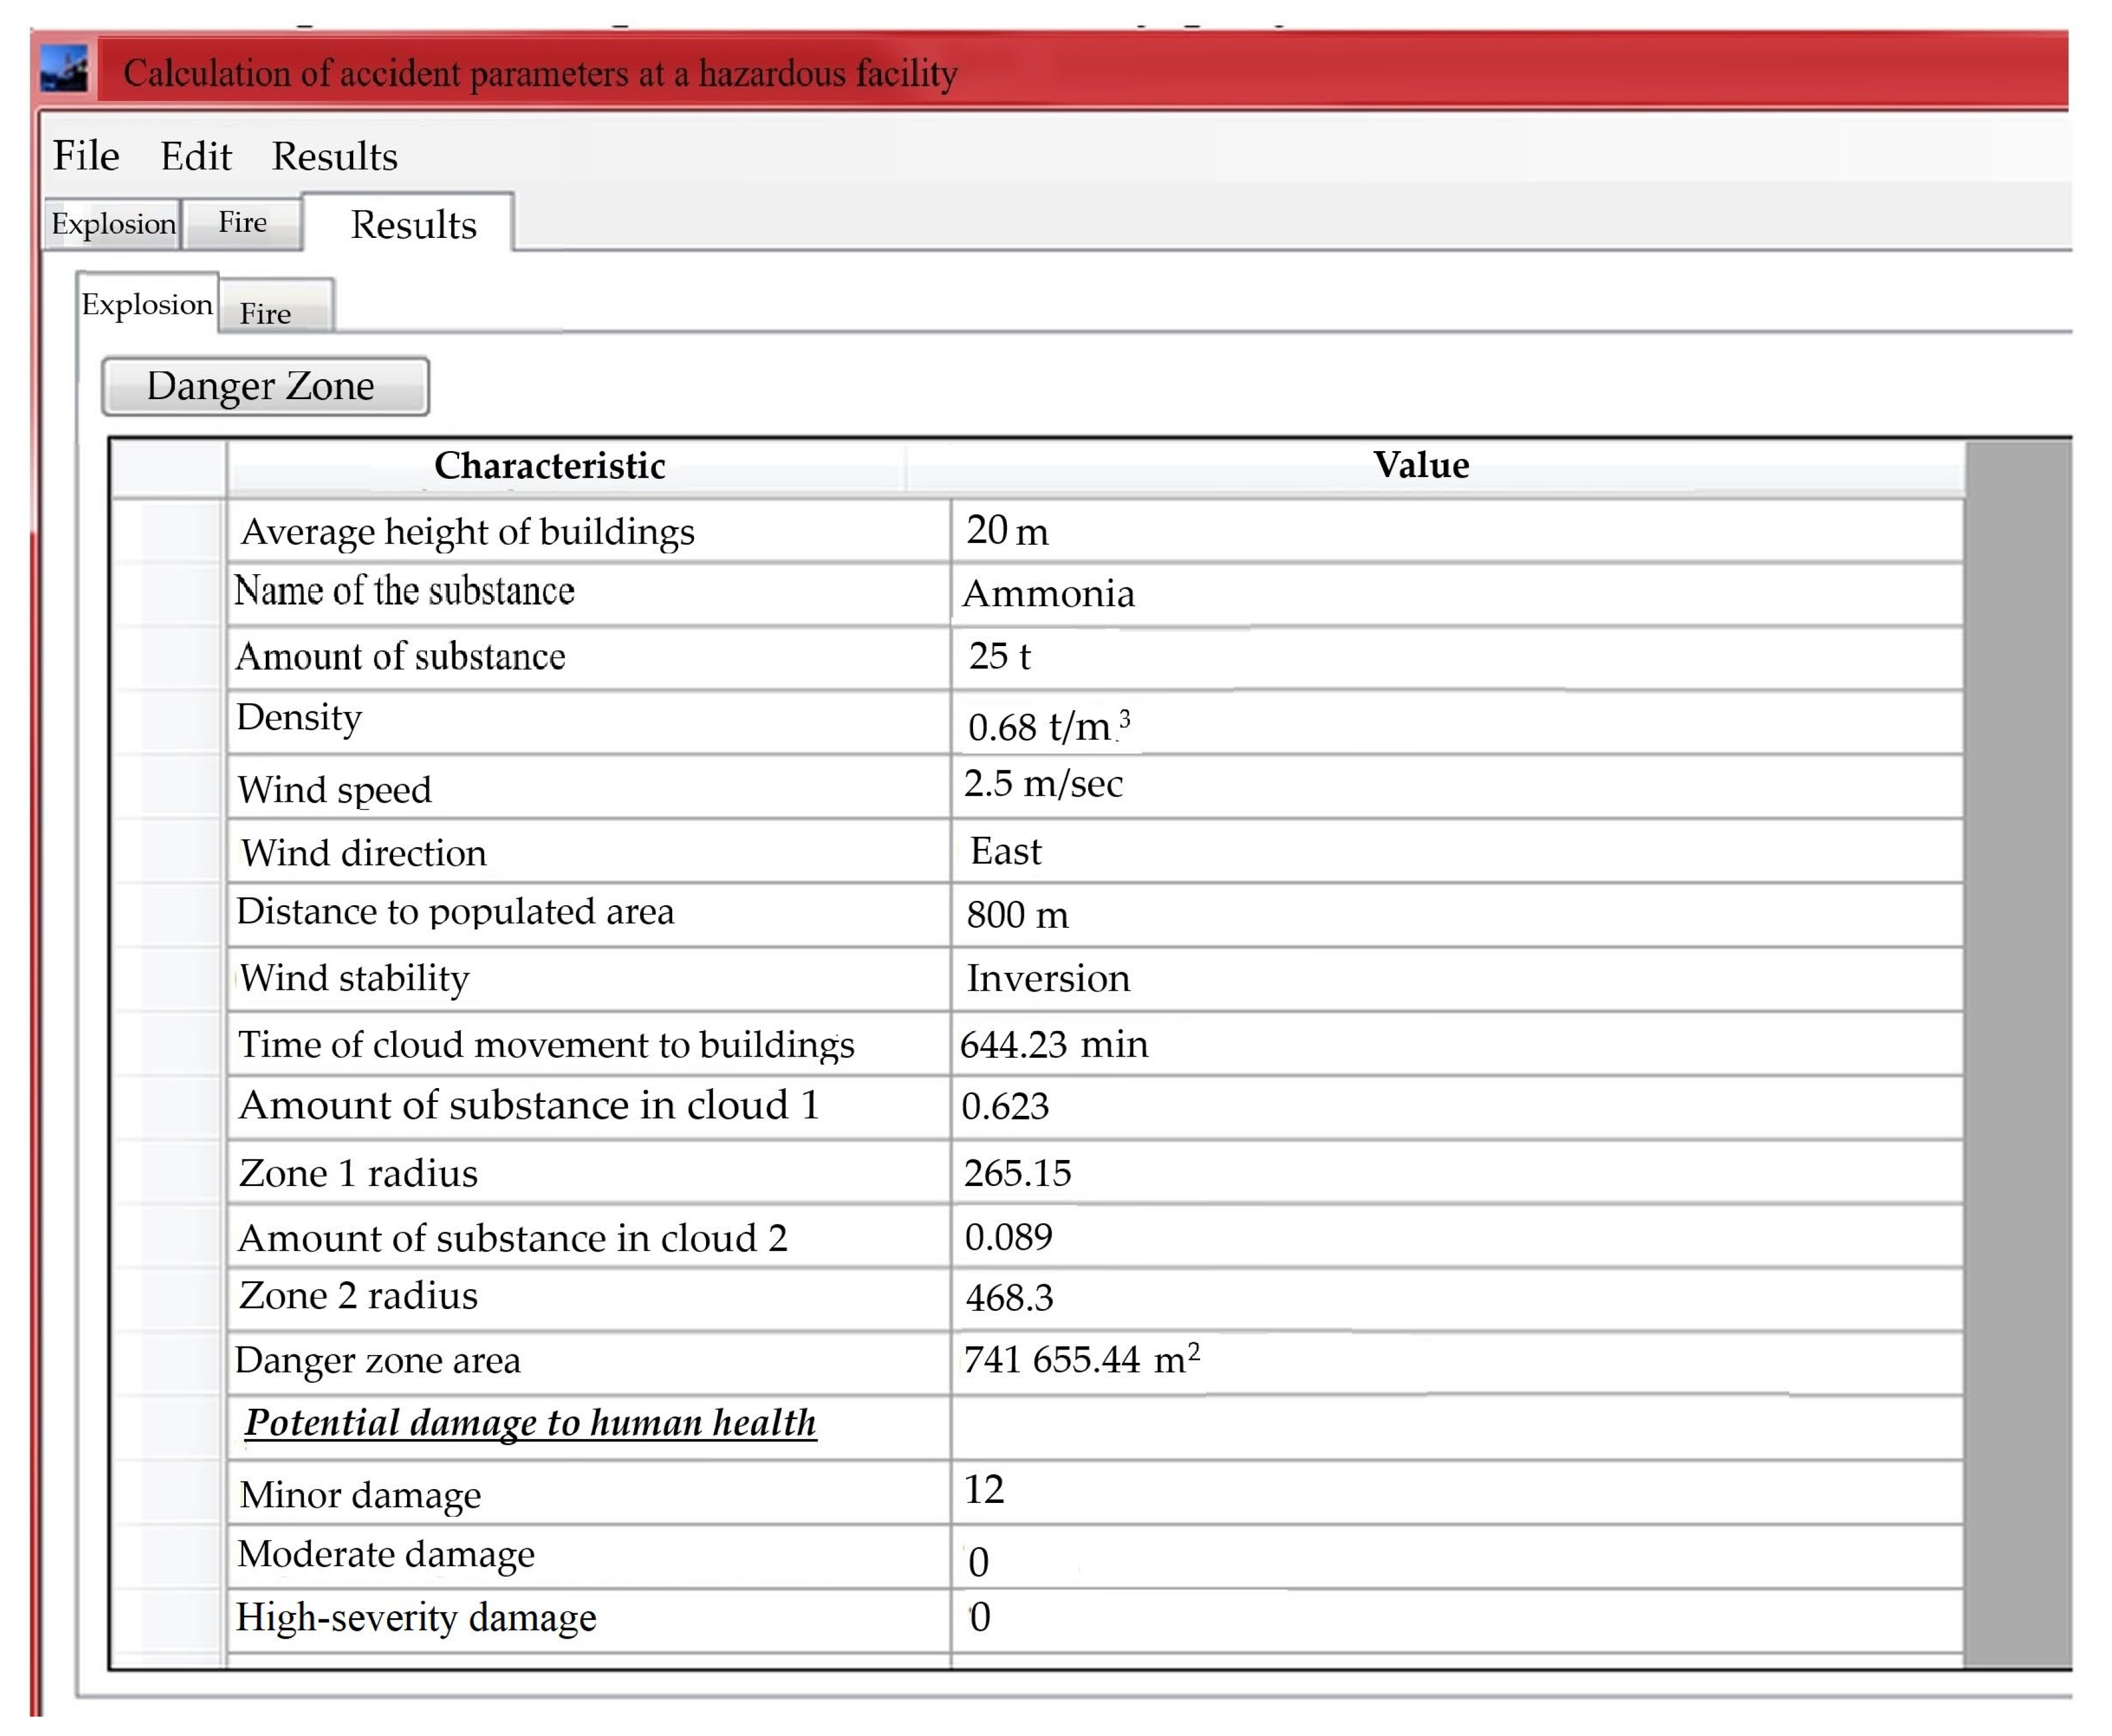2112x1736 pixels.
Task: Select the 'Wind stability' row label
Action: (589, 979)
